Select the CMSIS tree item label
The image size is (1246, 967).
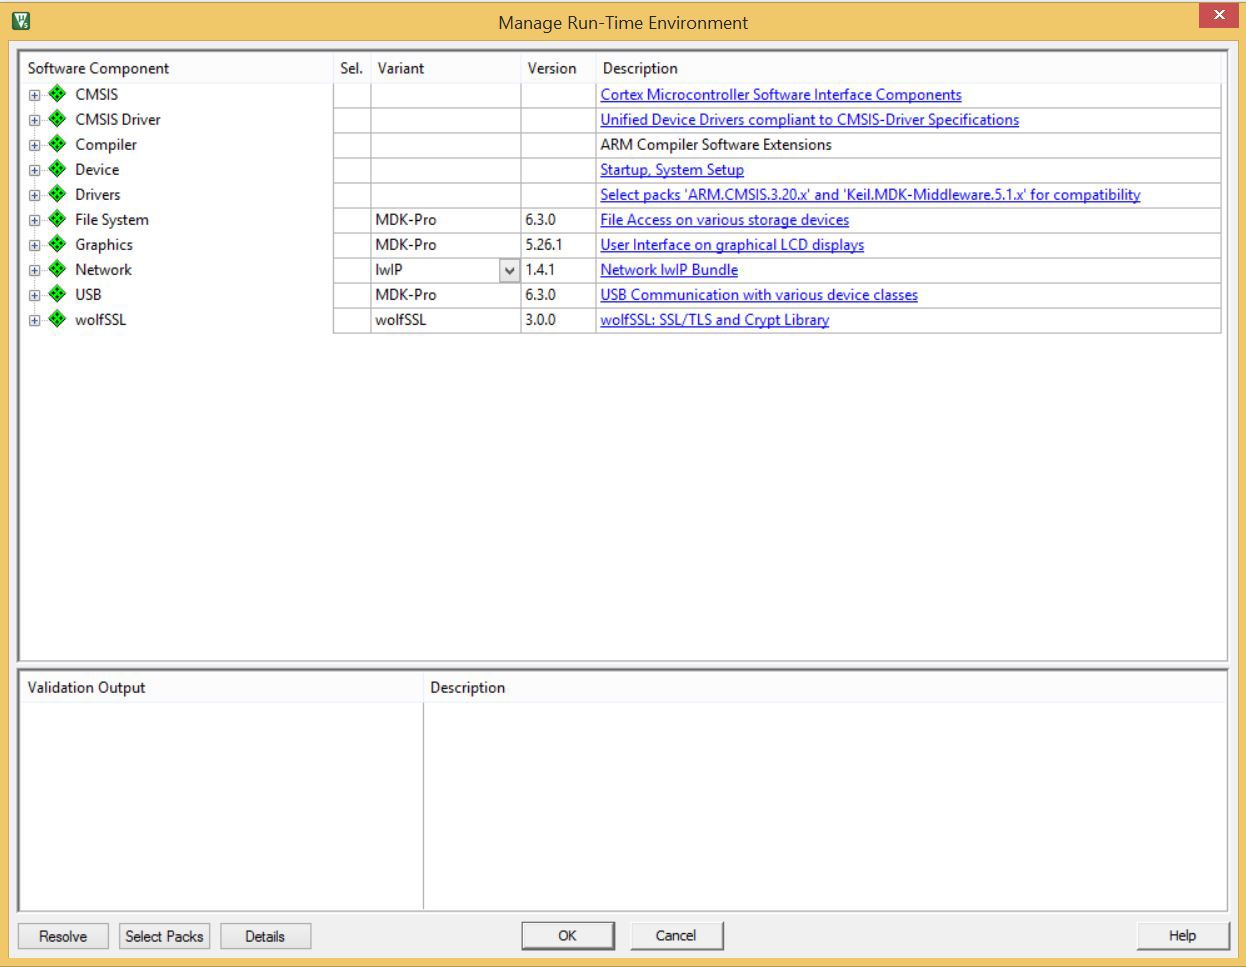[x=97, y=95]
